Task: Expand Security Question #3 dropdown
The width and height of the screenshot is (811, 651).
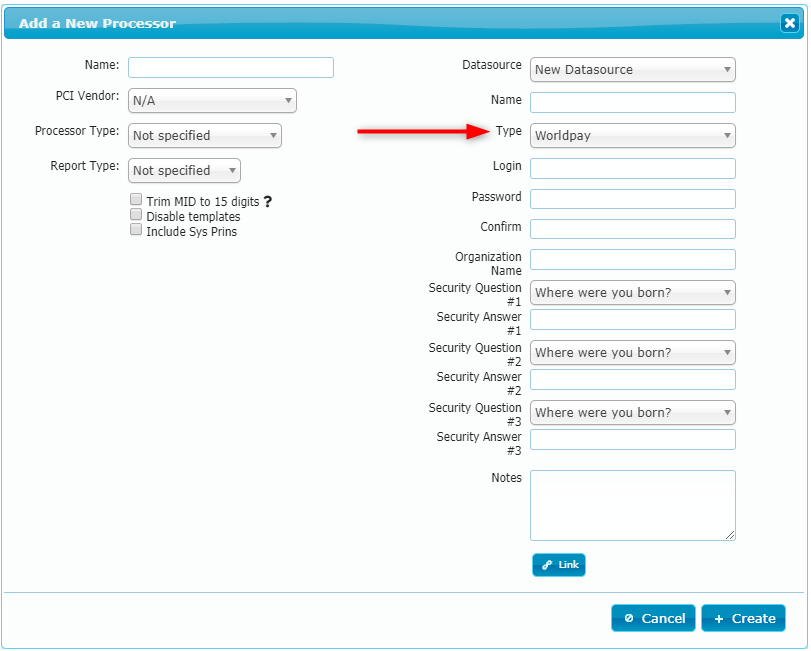Action: click(632, 413)
